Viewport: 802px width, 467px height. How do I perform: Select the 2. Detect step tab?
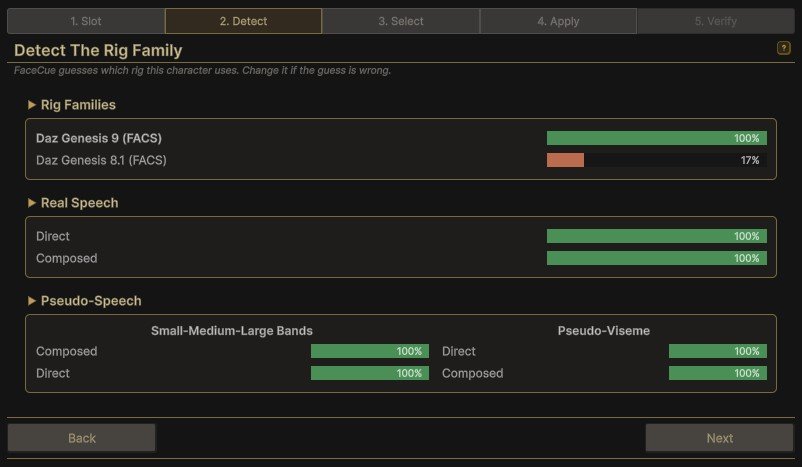click(243, 21)
